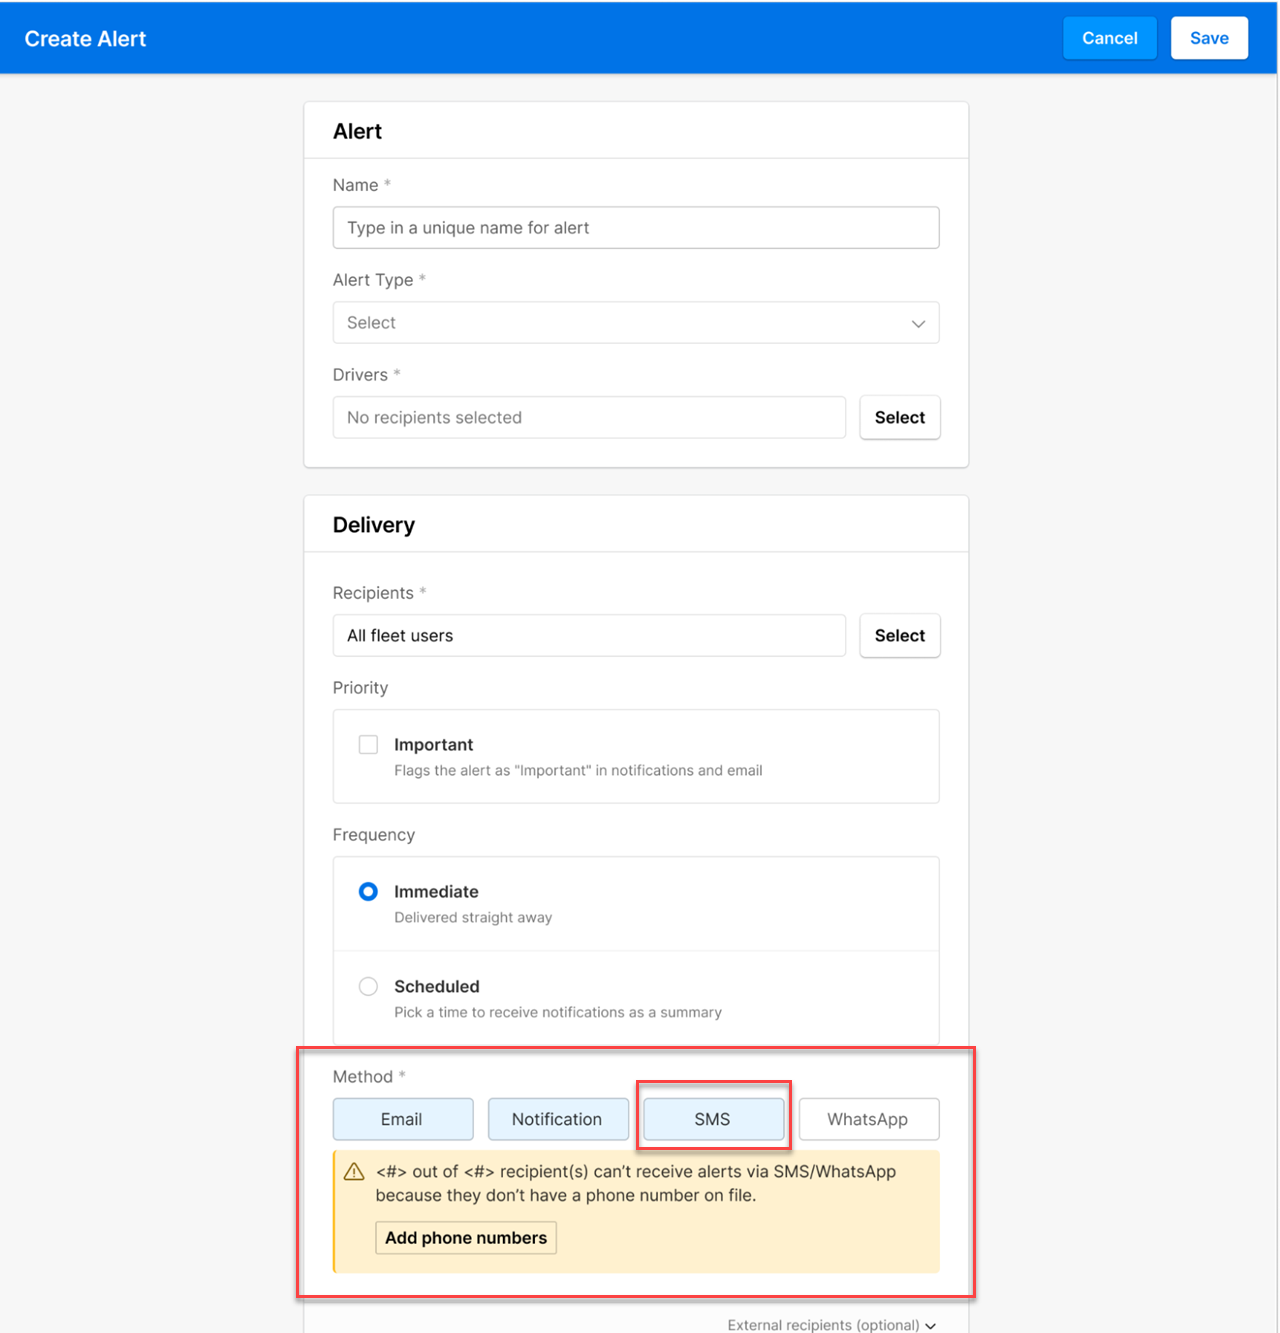The height and width of the screenshot is (1333, 1280).
Task: Click the Alert Type chevron arrow
Action: pyautogui.click(x=918, y=324)
